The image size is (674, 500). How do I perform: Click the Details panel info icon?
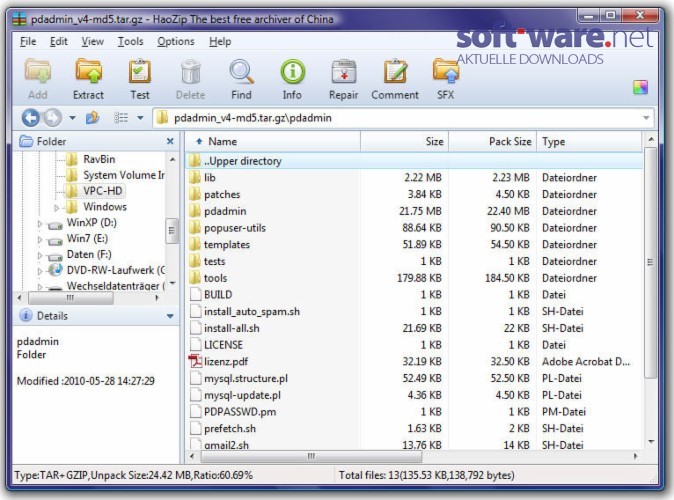[26, 316]
